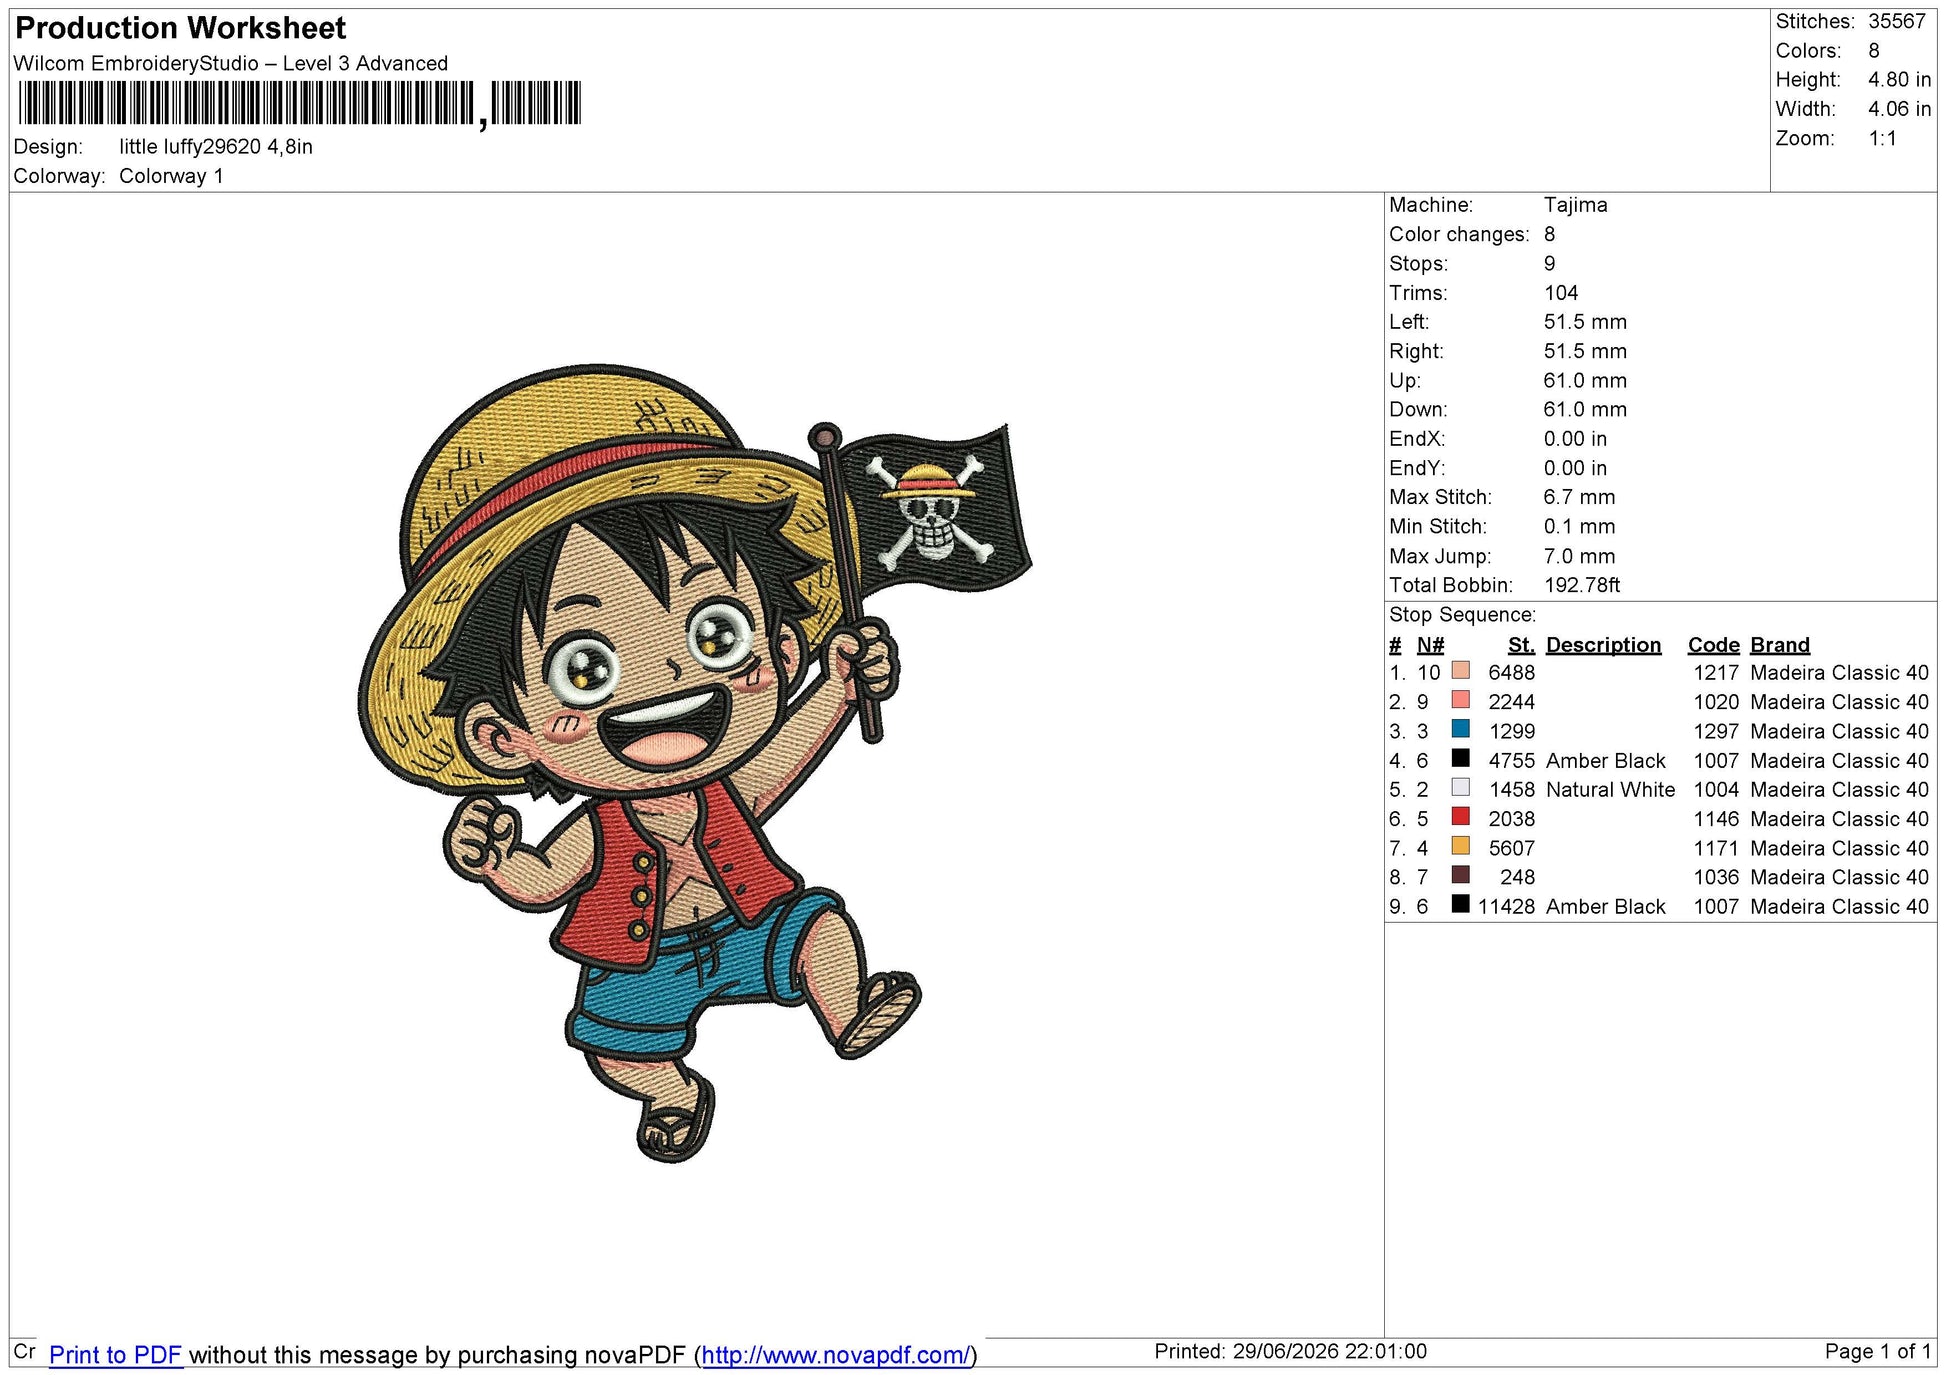Pick the blue swatch for code 1297
Screen dimensions: 1946x1375
click(1461, 729)
